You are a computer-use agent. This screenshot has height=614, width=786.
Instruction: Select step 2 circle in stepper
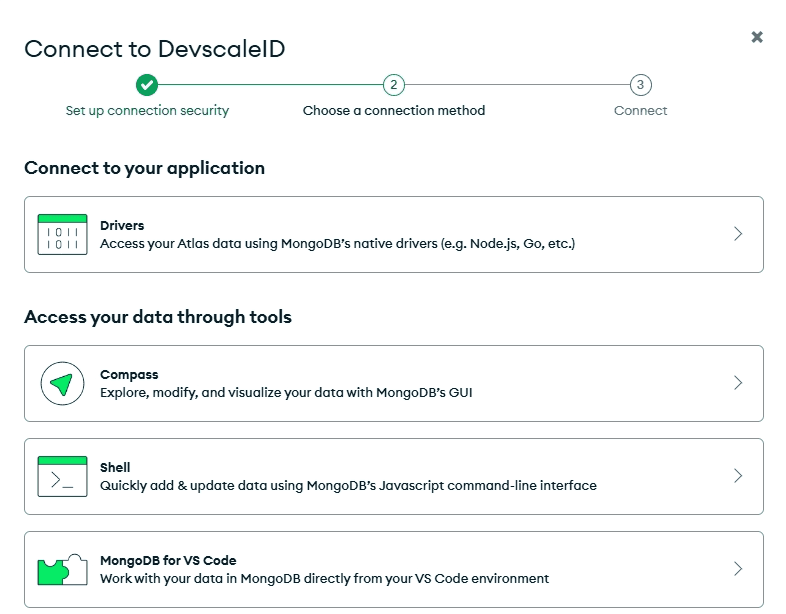point(394,85)
